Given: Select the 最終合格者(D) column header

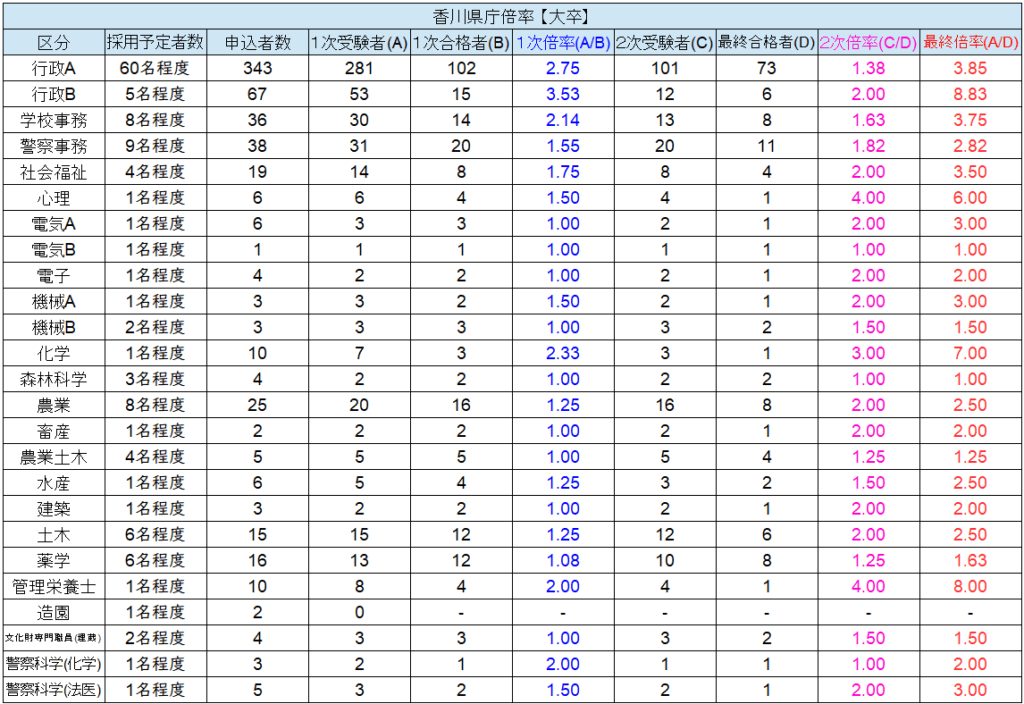Looking at the screenshot, I should (766, 42).
